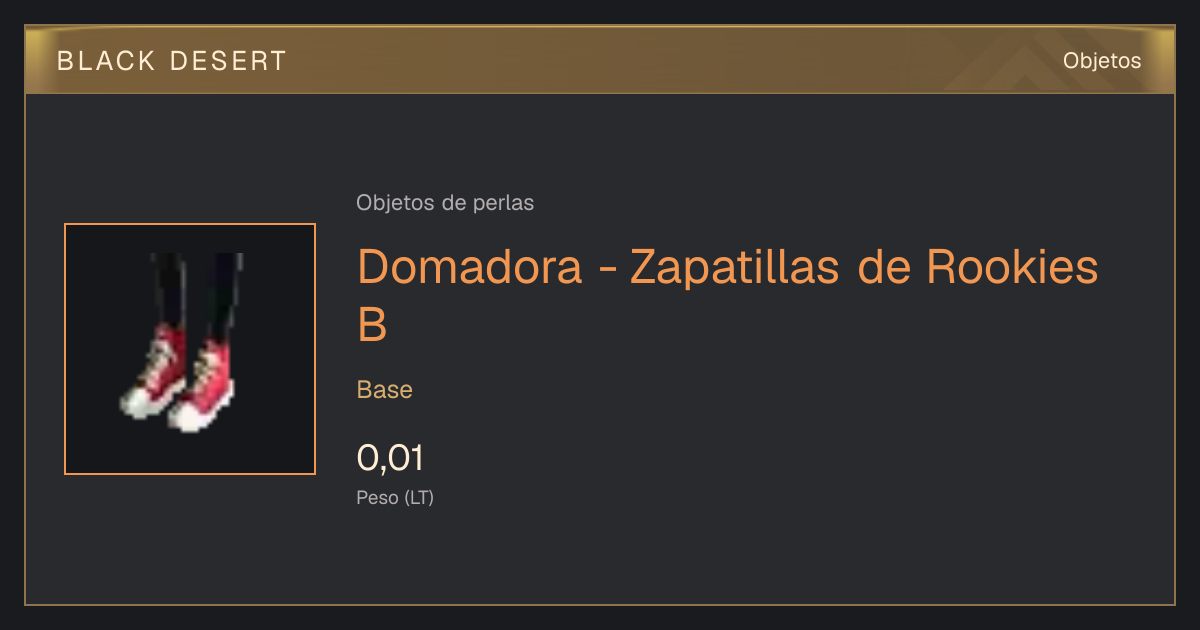Select the red sneakers item thumbnail

click(190, 349)
